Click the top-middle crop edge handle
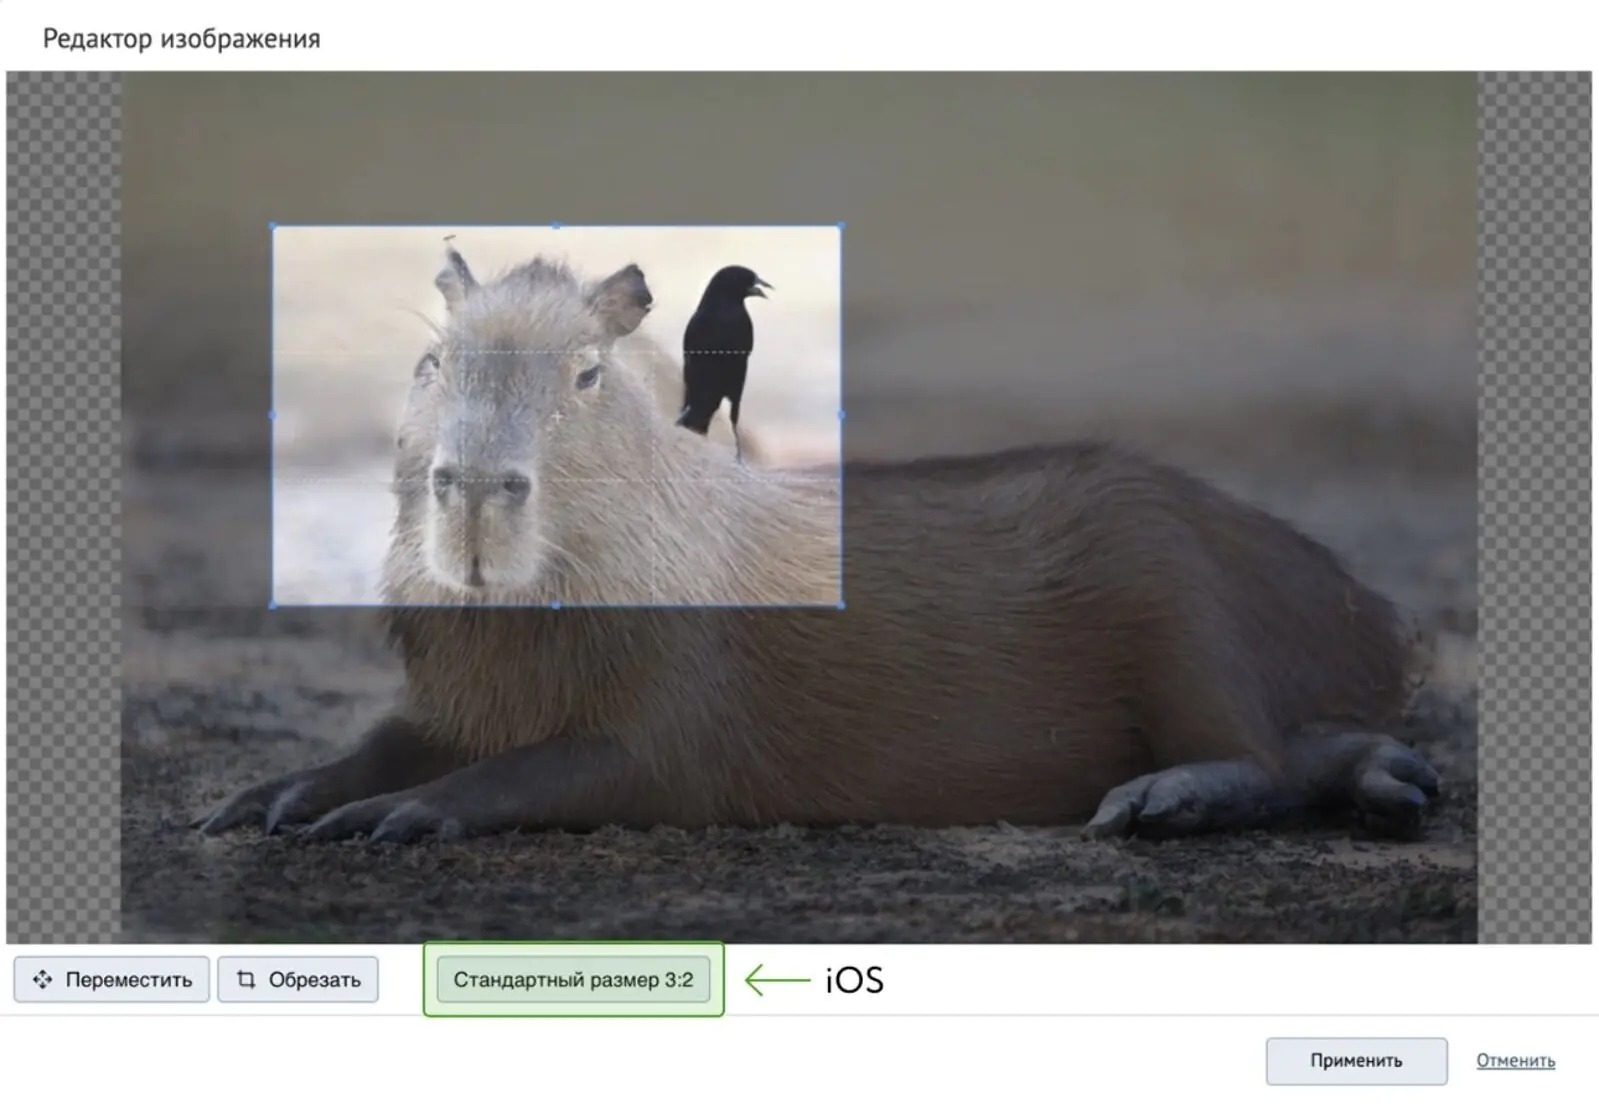The width and height of the screenshot is (1599, 1108). [556, 226]
